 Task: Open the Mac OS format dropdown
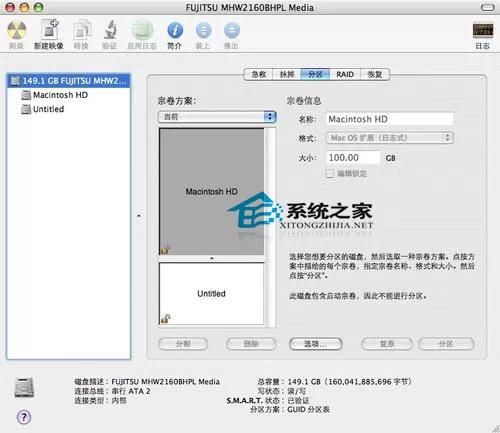(389, 138)
